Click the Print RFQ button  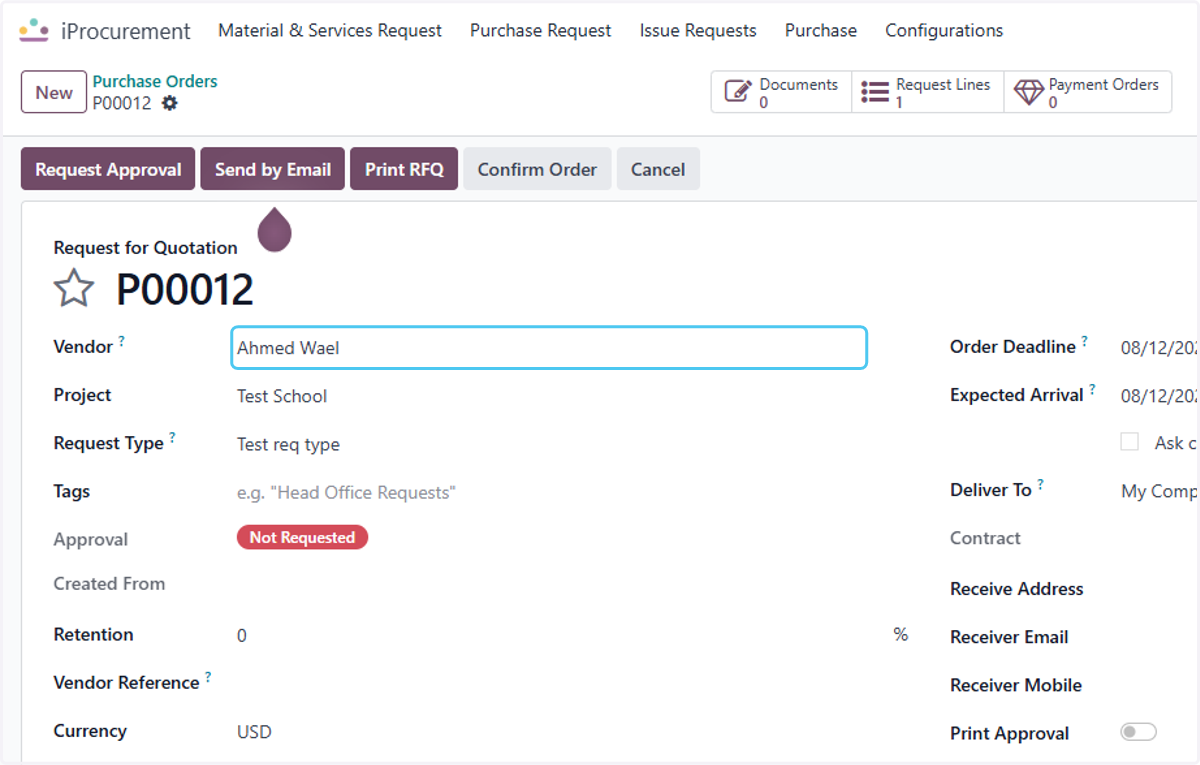point(404,169)
